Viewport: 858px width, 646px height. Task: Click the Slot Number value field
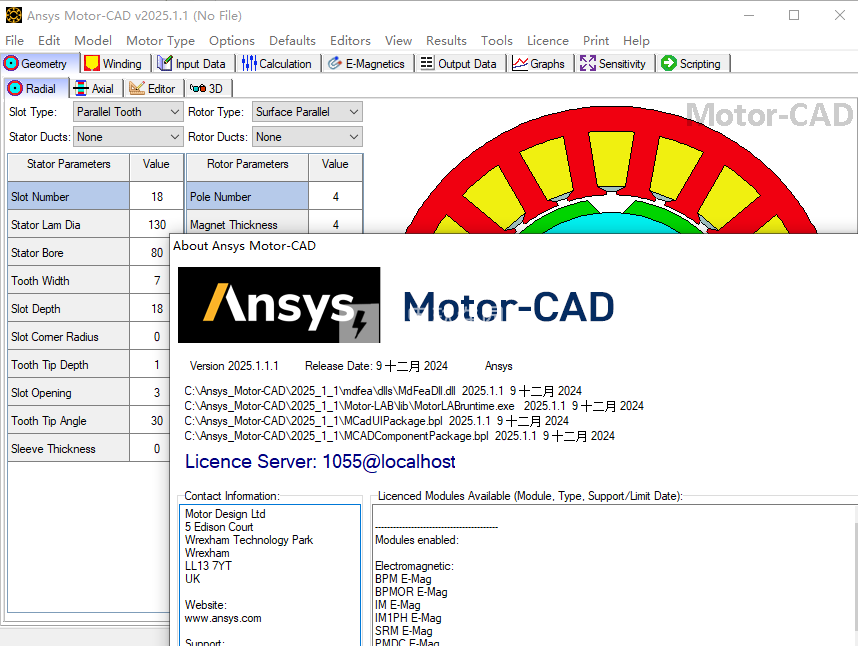click(x=156, y=197)
